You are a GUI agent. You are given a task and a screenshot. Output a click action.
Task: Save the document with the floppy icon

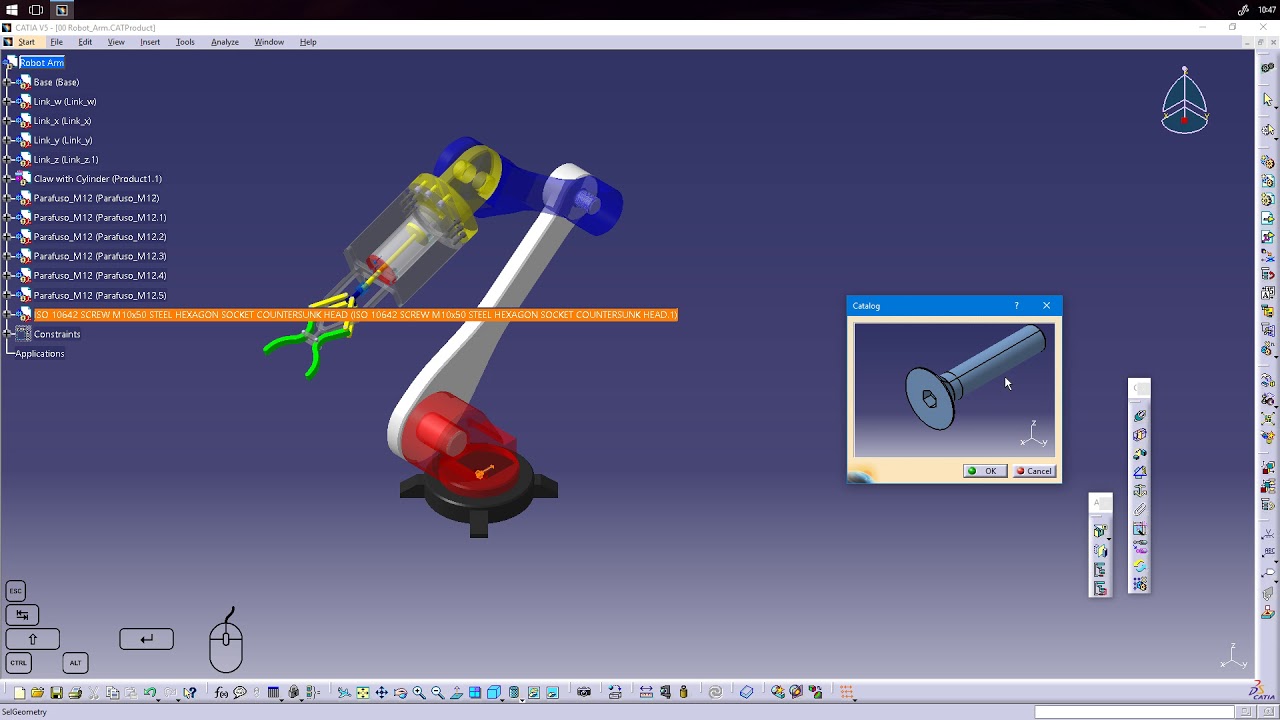click(56, 692)
